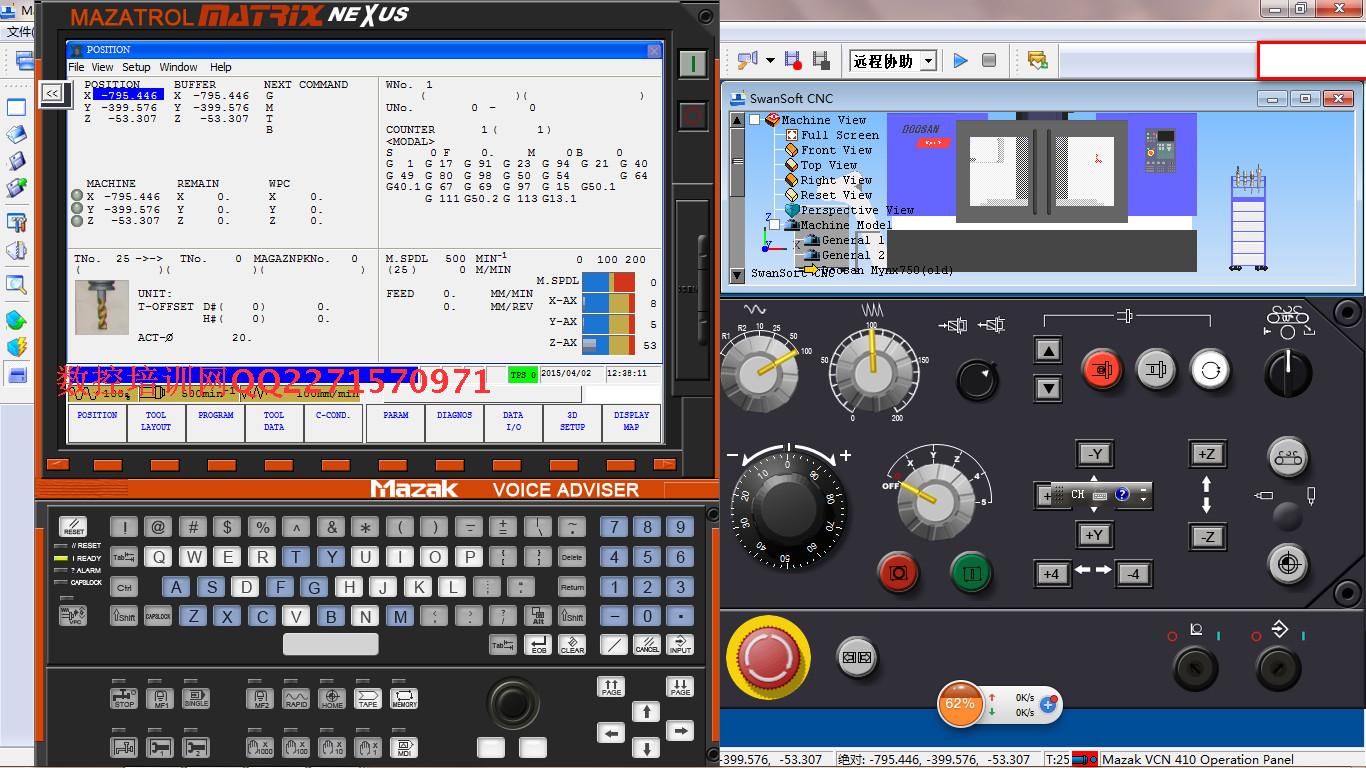Set handle increment to X100
The height and width of the screenshot is (768, 1366).
click(x=296, y=747)
